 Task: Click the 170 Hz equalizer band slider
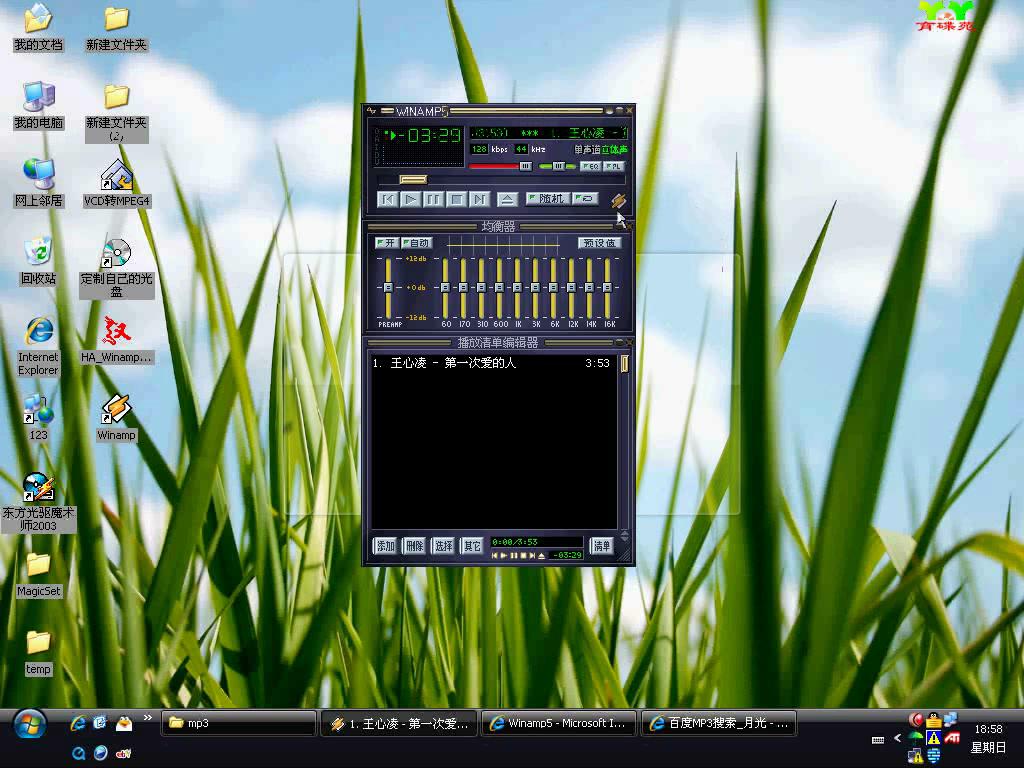point(463,288)
